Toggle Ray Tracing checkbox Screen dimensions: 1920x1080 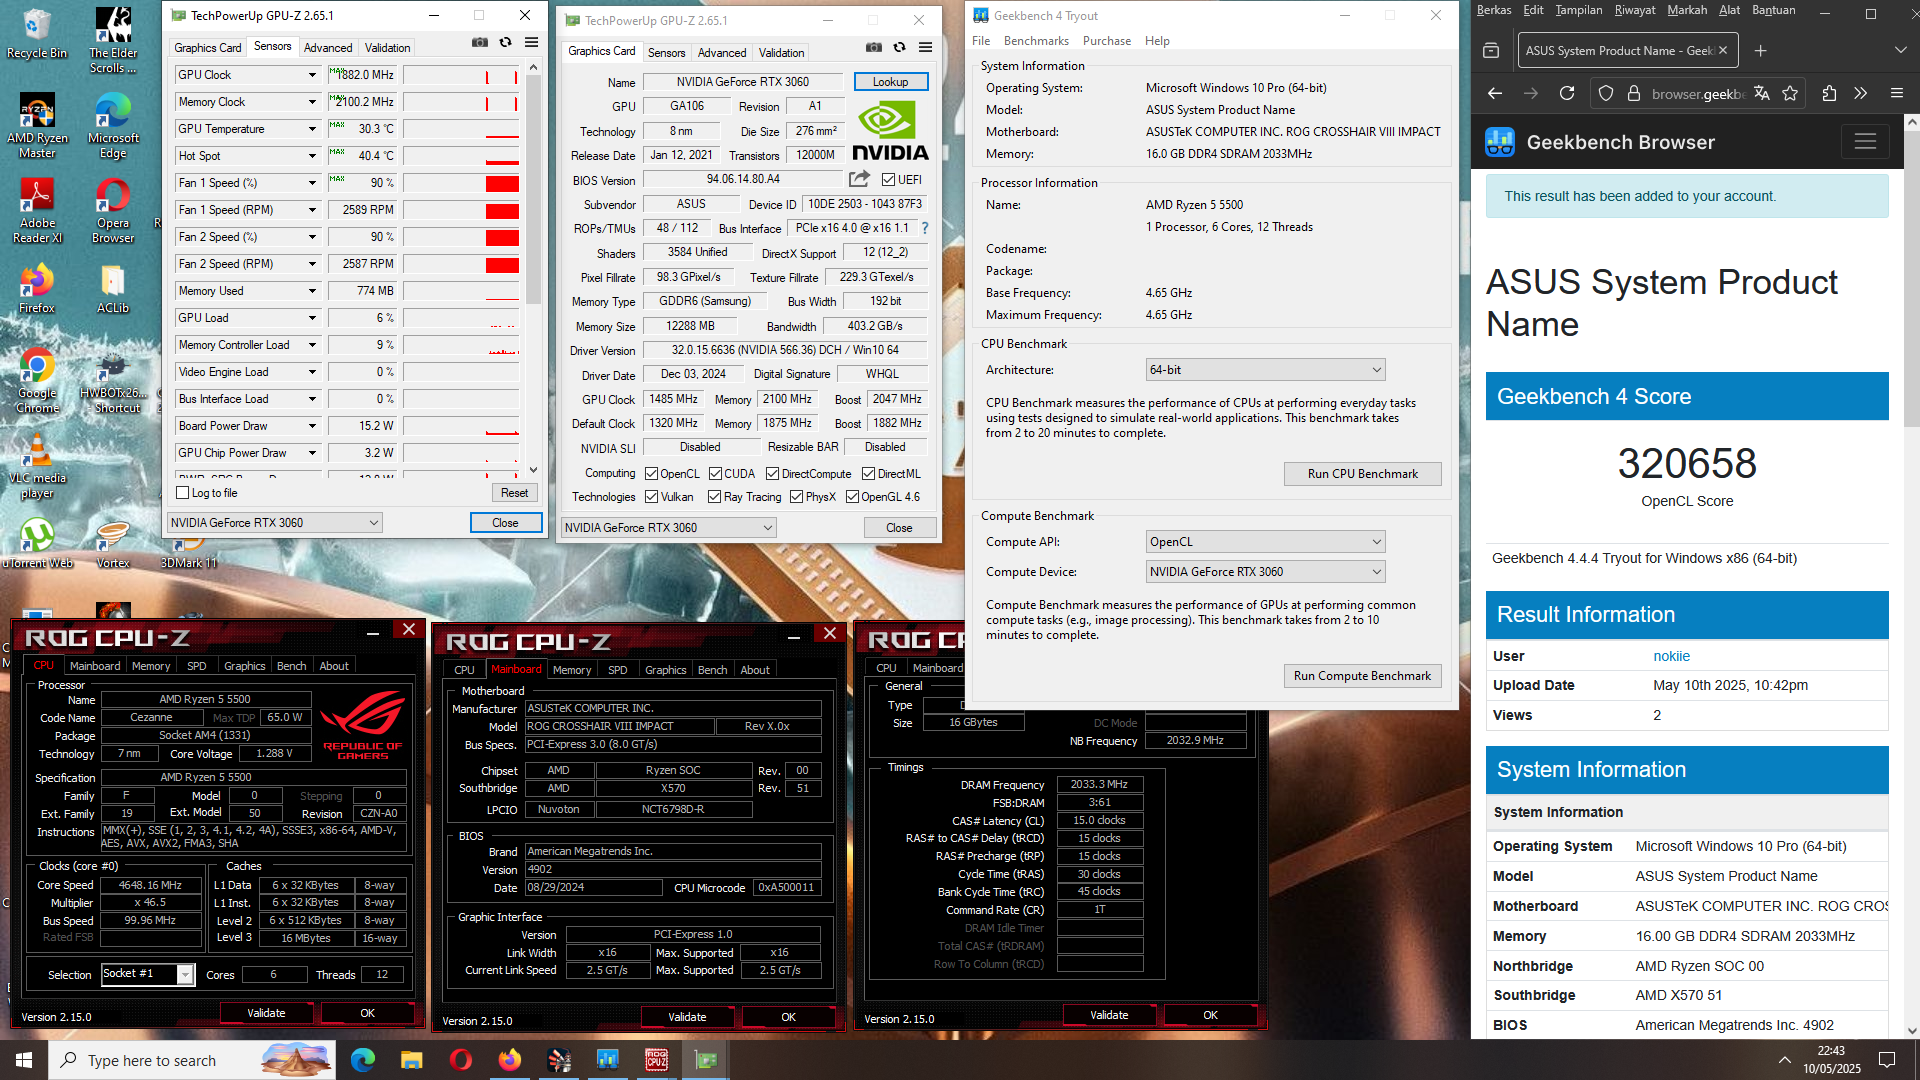tap(715, 497)
